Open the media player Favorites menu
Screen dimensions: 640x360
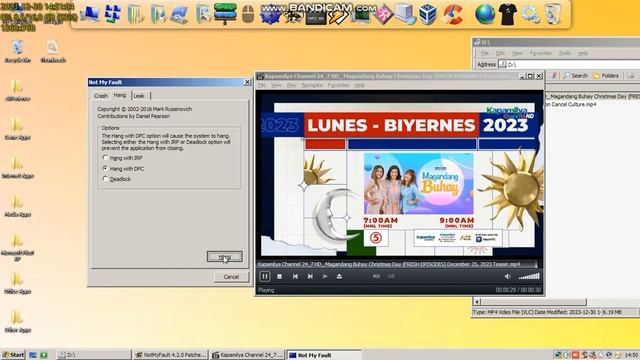coord(339,85)
